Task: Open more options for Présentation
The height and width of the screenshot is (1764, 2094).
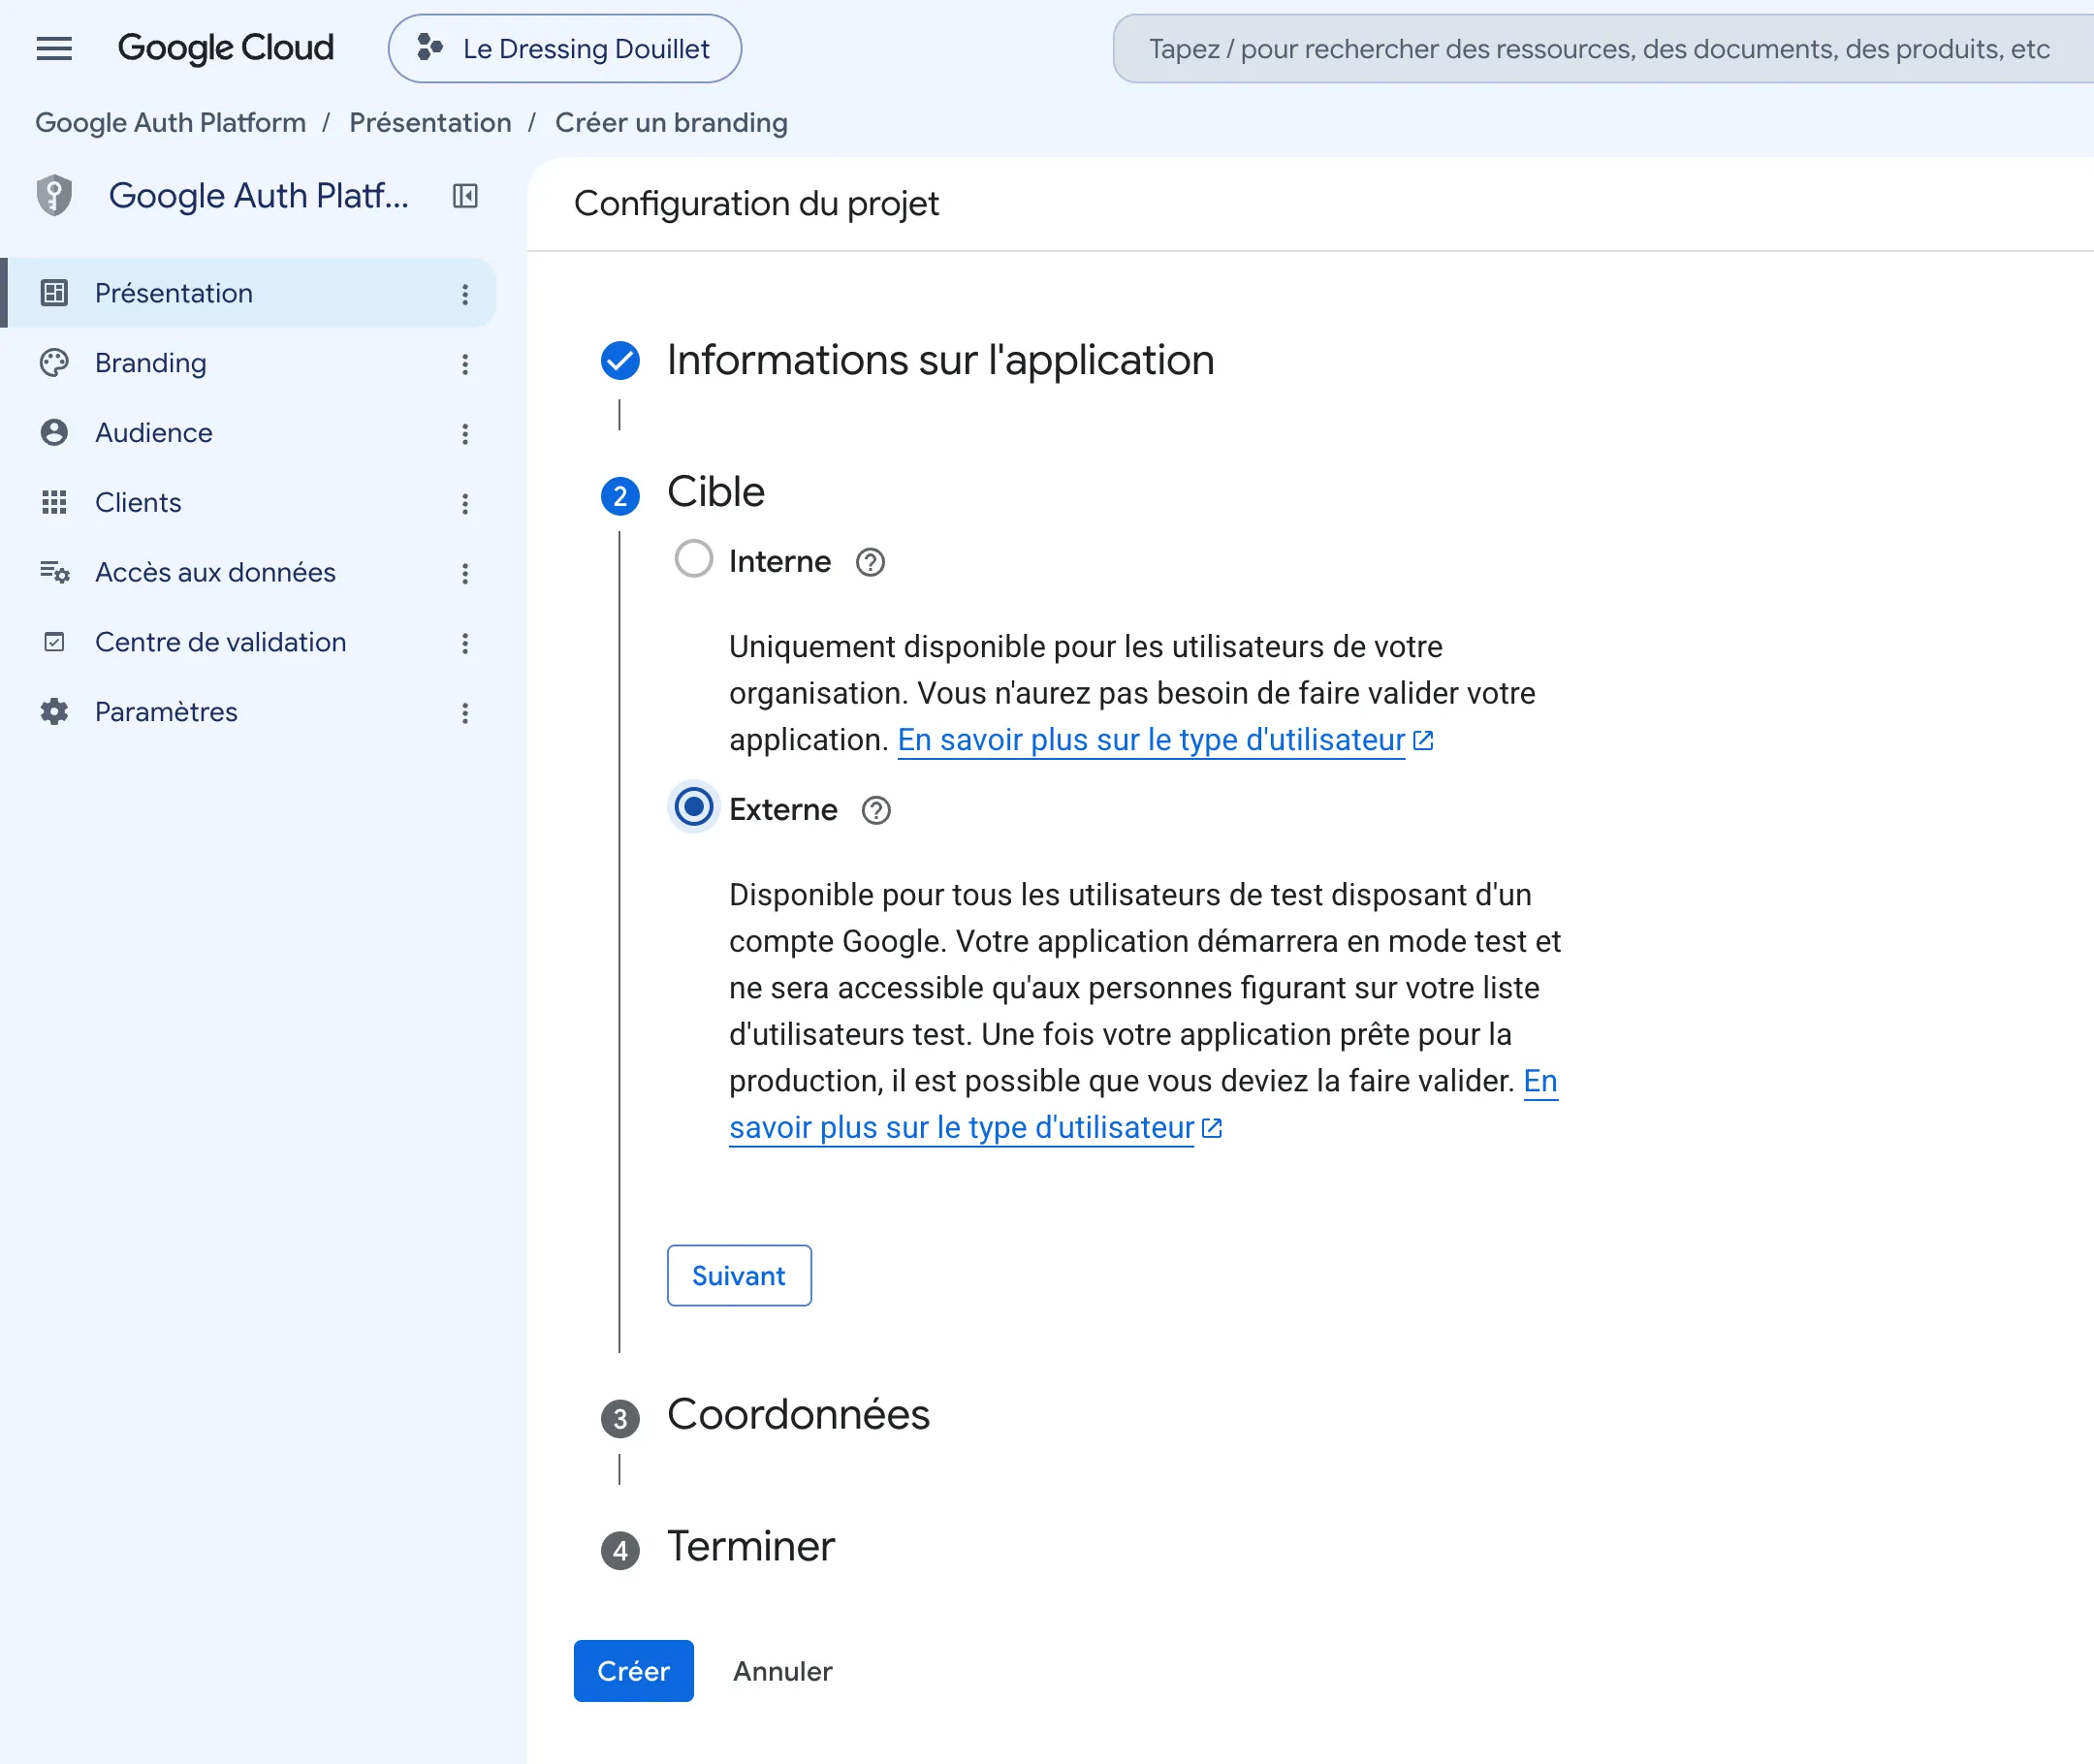Action: (x=465, y=294)
